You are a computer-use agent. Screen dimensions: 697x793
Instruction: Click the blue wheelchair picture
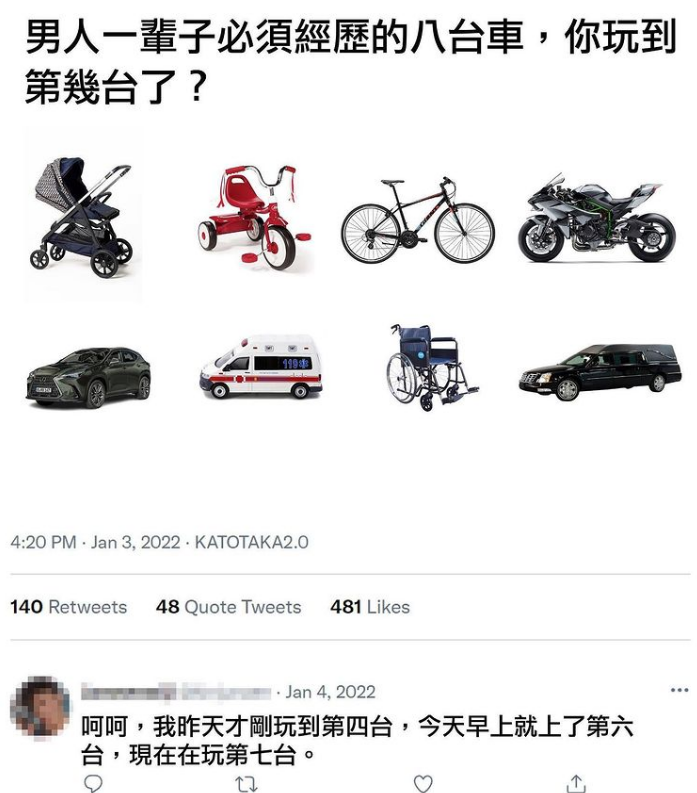(x=432, y=367)
